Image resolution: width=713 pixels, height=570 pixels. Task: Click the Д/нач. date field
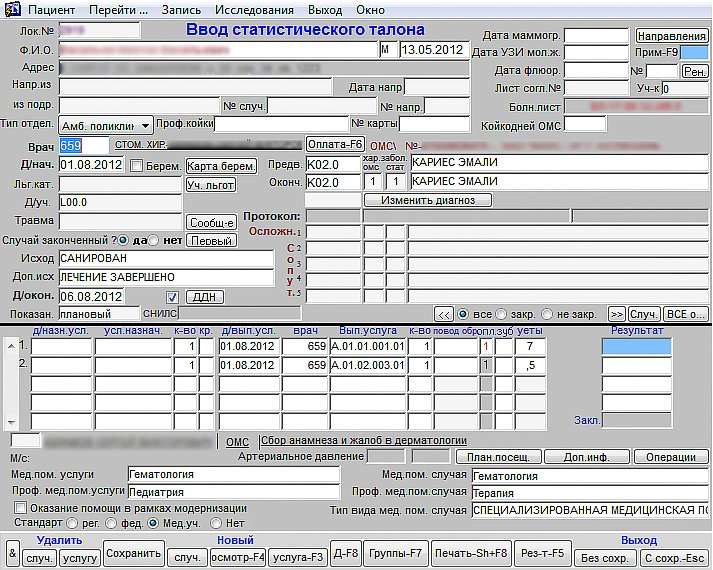coord(91,165)
